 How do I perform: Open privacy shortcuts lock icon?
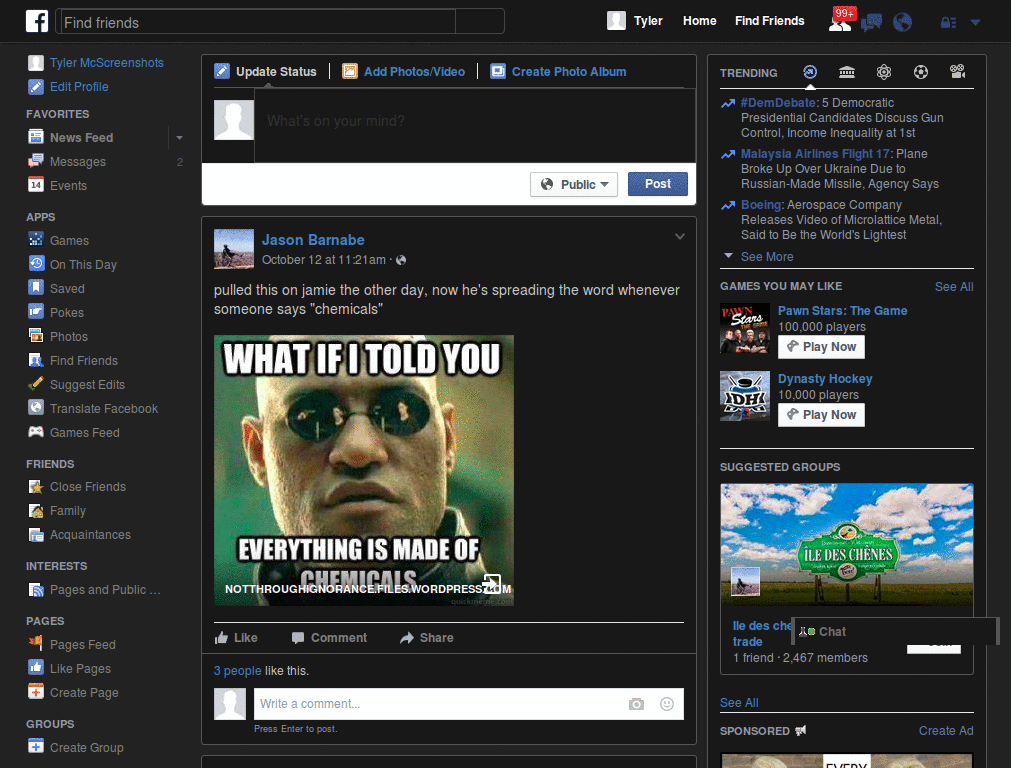(x=948, y=23)
